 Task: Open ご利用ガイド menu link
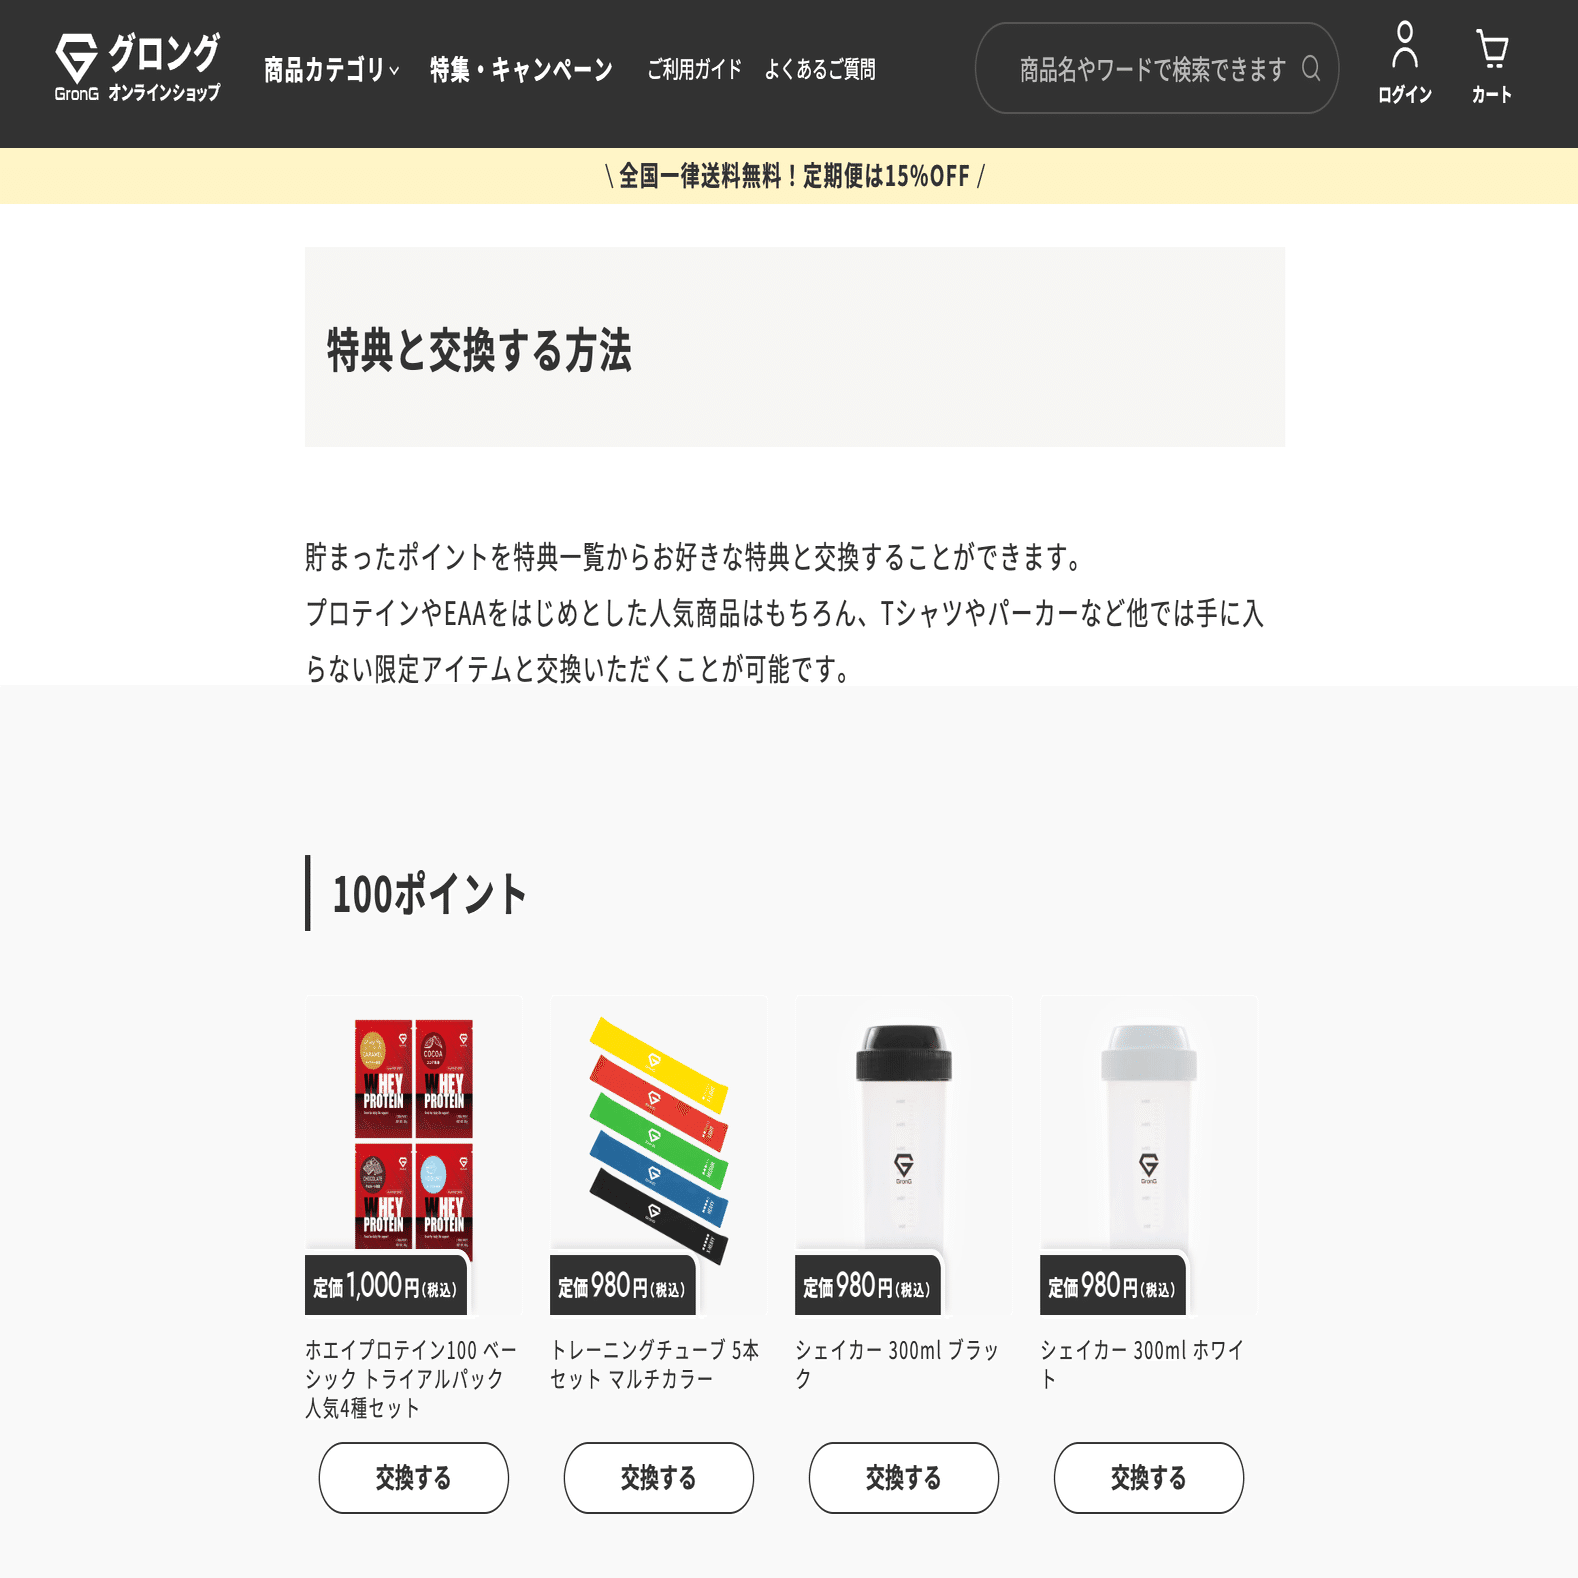click(x=694, y=69)
